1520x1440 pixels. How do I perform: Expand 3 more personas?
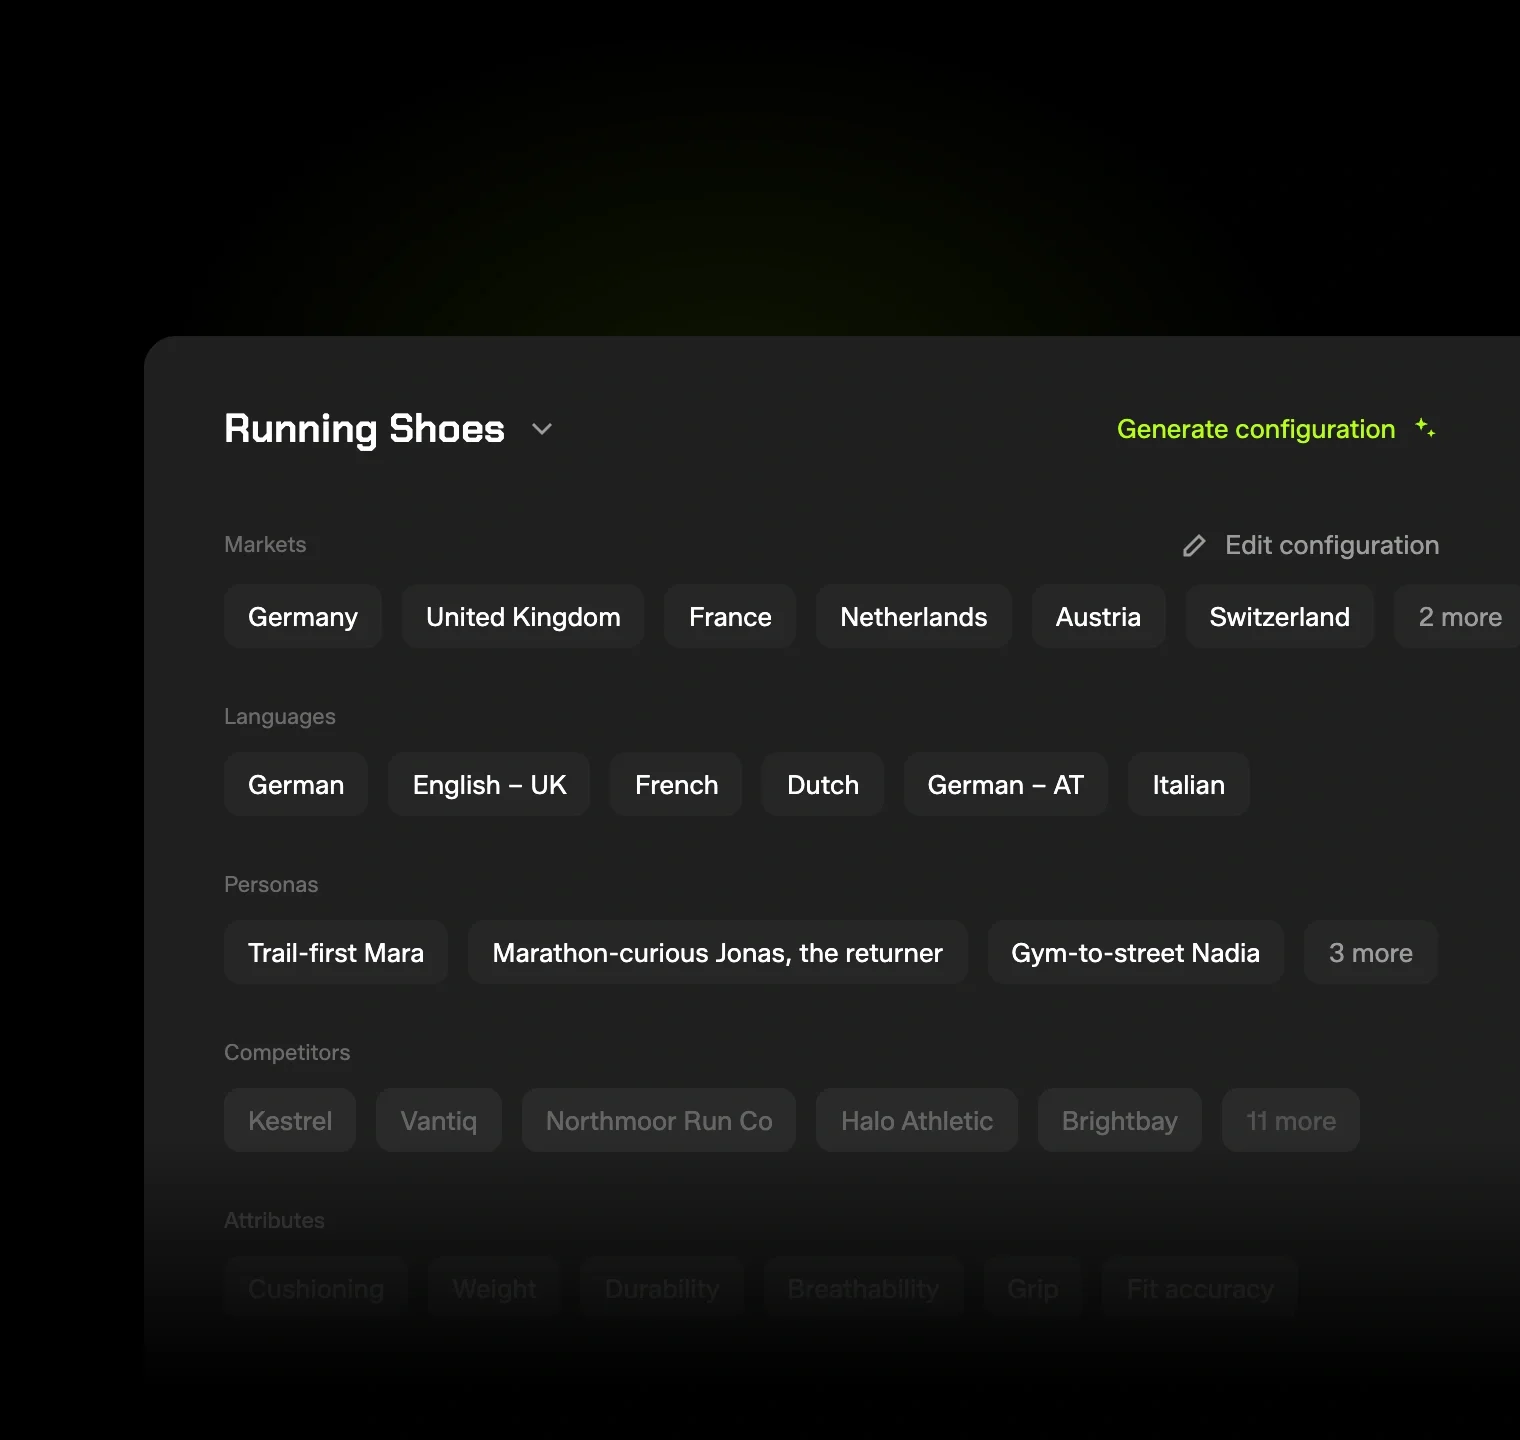(x=1371, y=953)
